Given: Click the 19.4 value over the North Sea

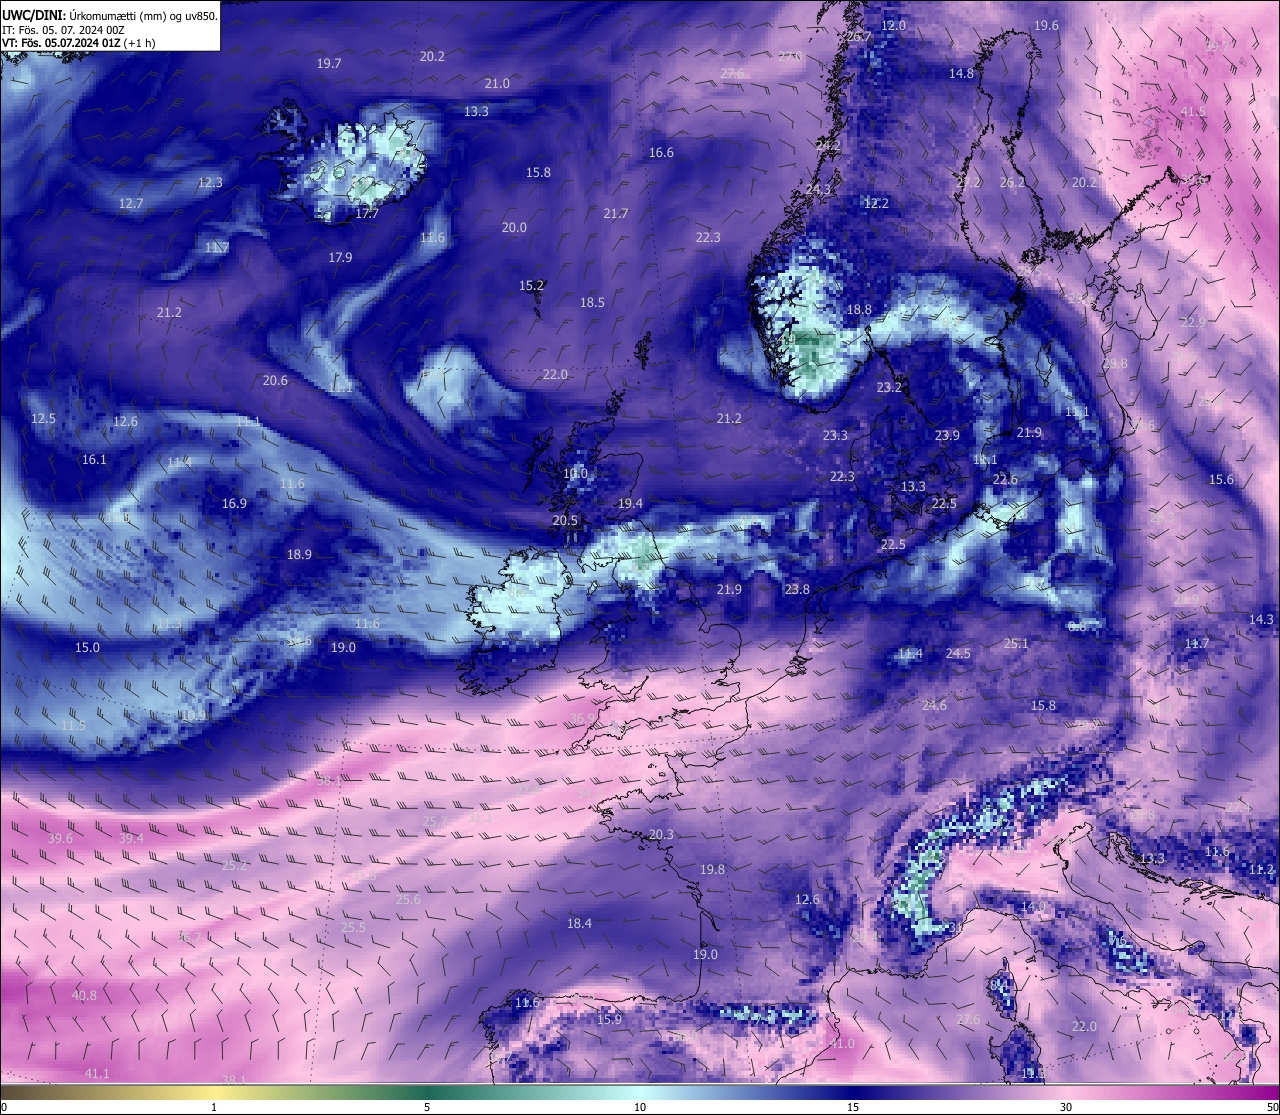Looking at the screenshot, I should click(630, 503).
